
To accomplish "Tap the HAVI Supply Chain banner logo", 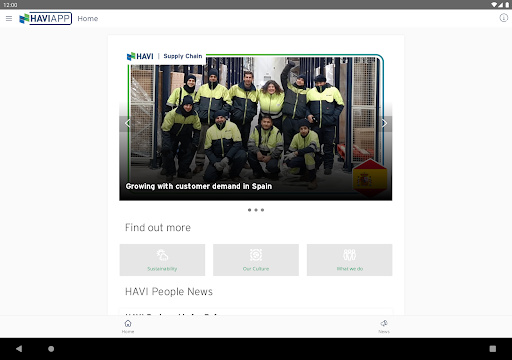I will 164,56.
